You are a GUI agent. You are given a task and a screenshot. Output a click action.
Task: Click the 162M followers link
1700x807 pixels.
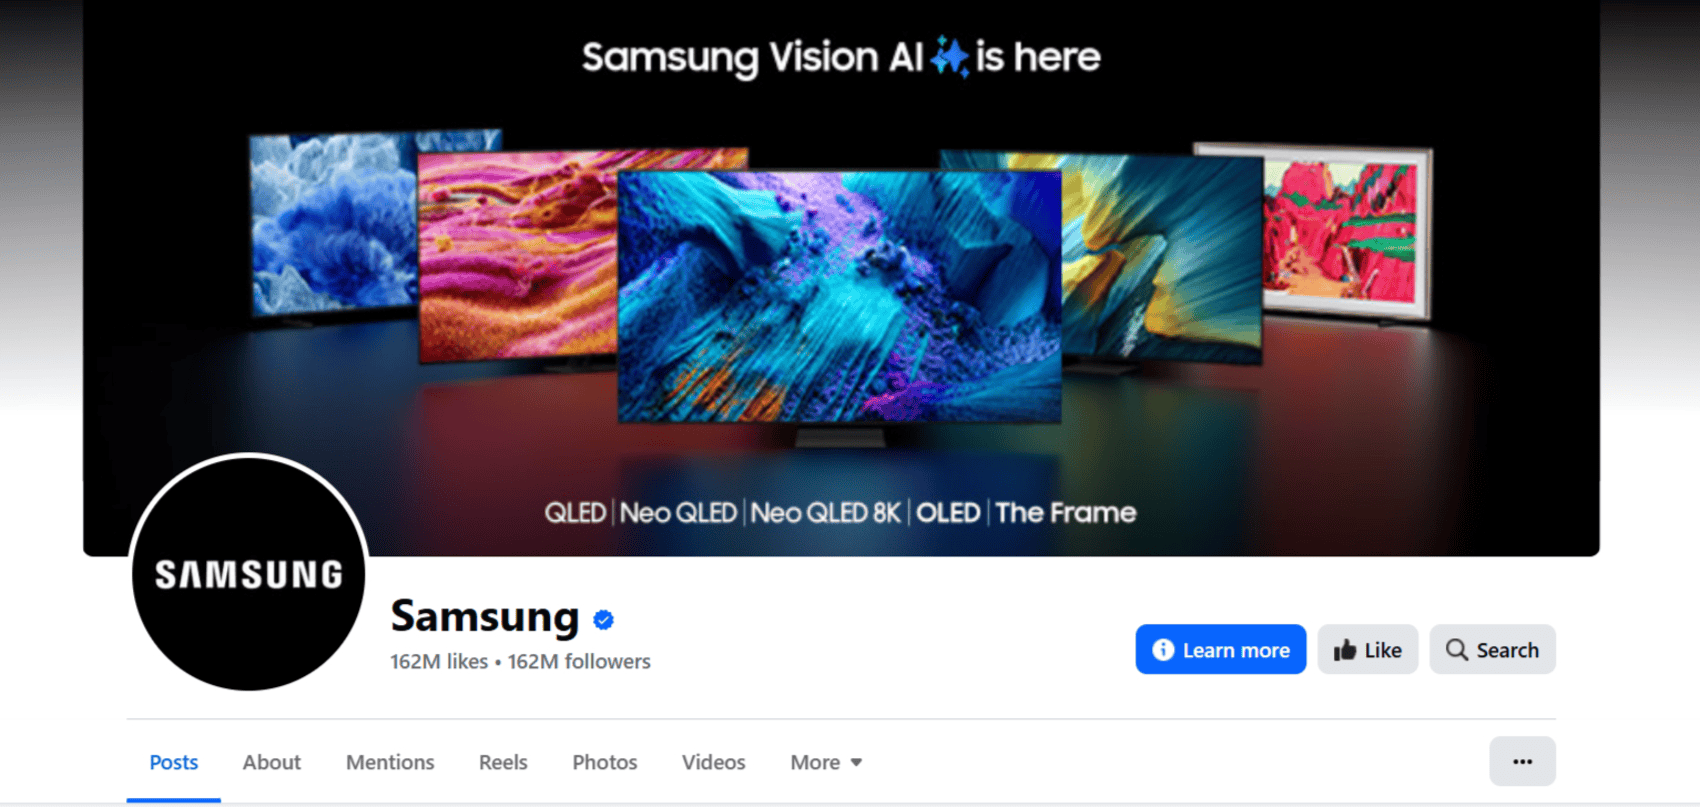(x=579, y=662)
